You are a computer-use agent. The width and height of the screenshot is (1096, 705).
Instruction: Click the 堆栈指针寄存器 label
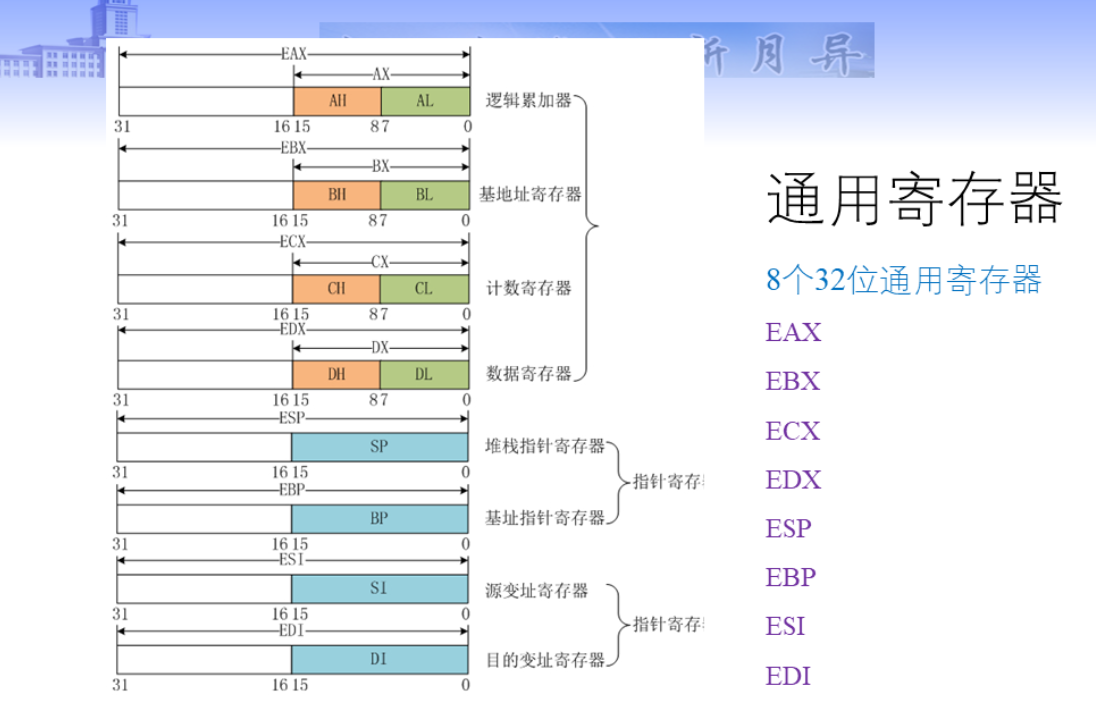click(x=545, y=447)
